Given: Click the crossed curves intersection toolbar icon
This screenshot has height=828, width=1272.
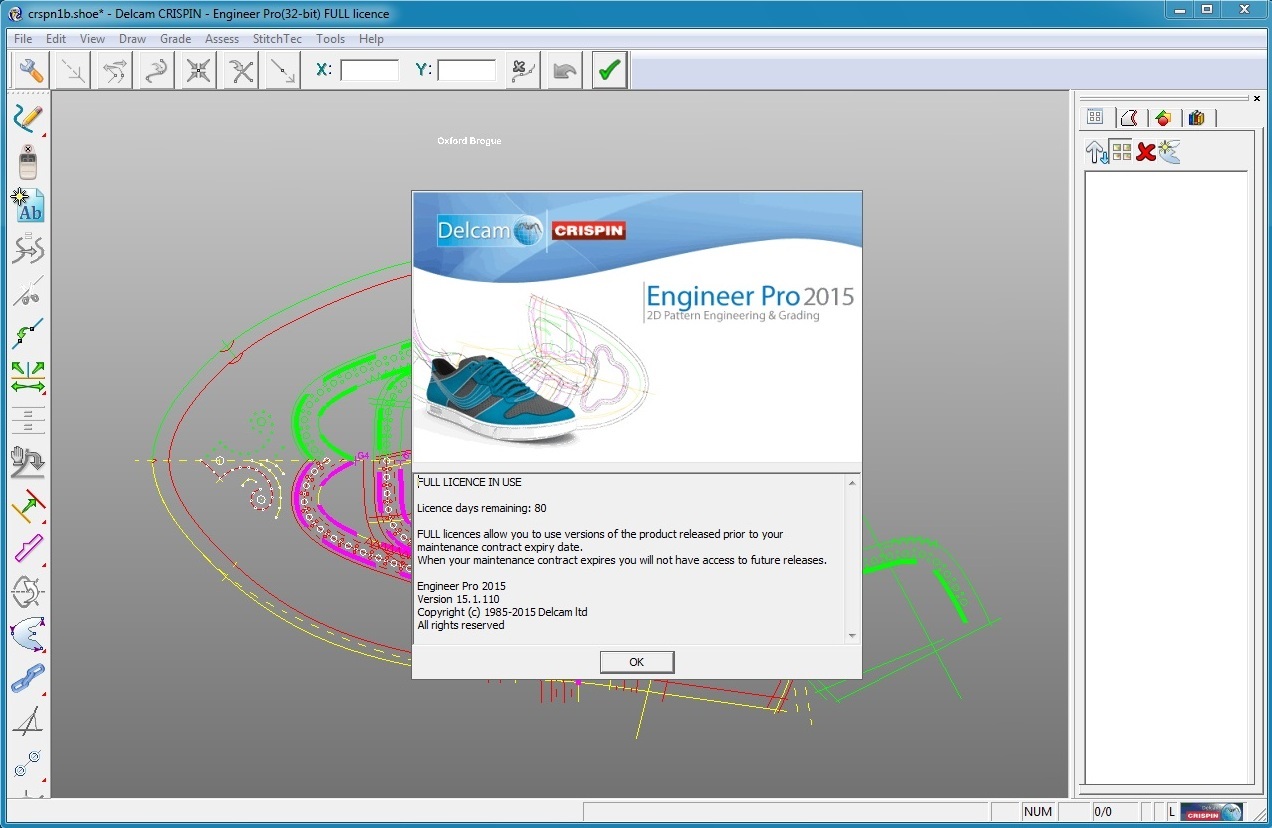Looking at the screenshot, I should 241,70.
